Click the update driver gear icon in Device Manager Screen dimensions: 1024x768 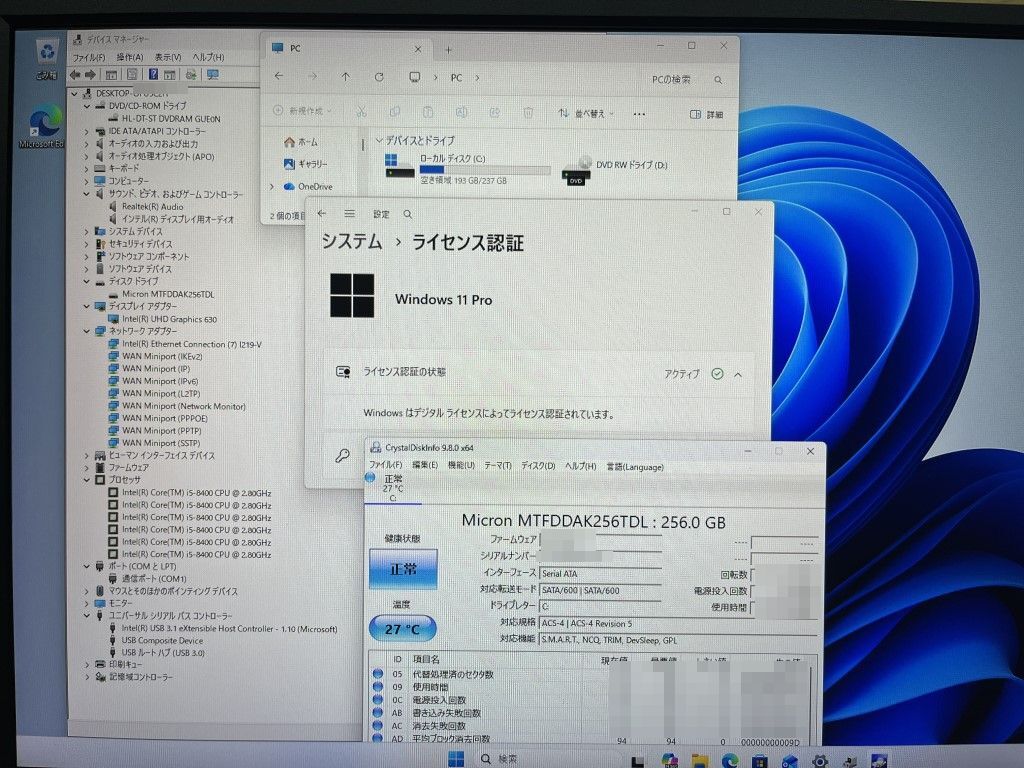pos(191,74)
